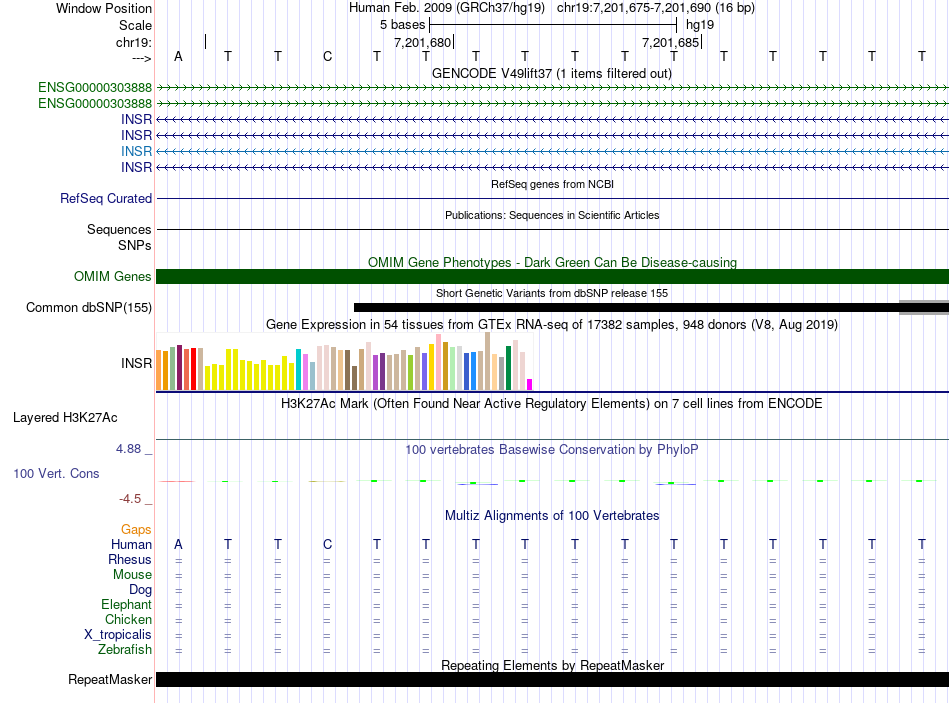Open the 100 Vert. Cons track label
Screen dimensions: 950x703
(56, 473)
